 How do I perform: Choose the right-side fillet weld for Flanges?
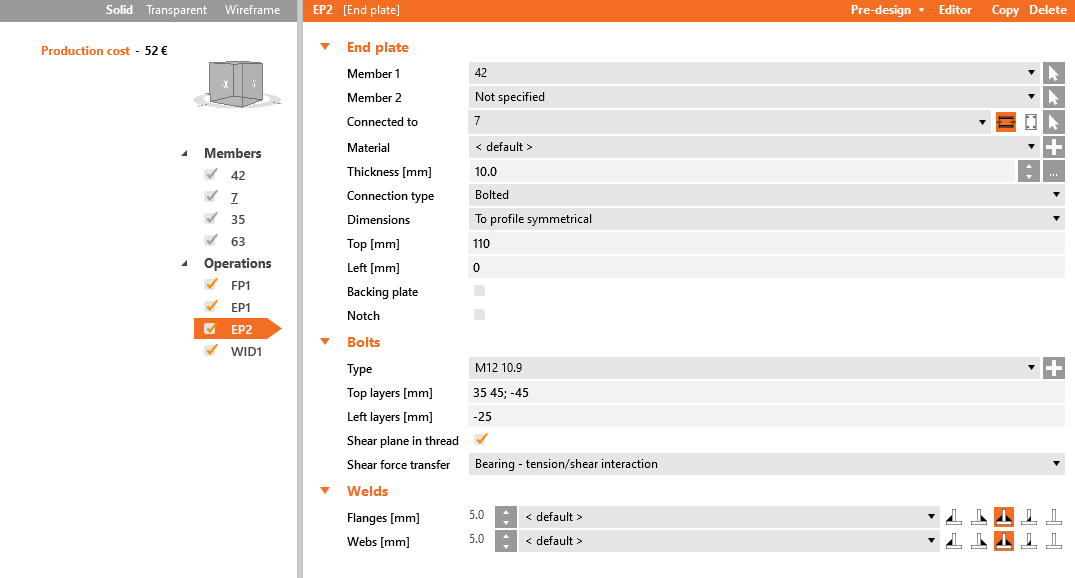[x=979, y=517]
